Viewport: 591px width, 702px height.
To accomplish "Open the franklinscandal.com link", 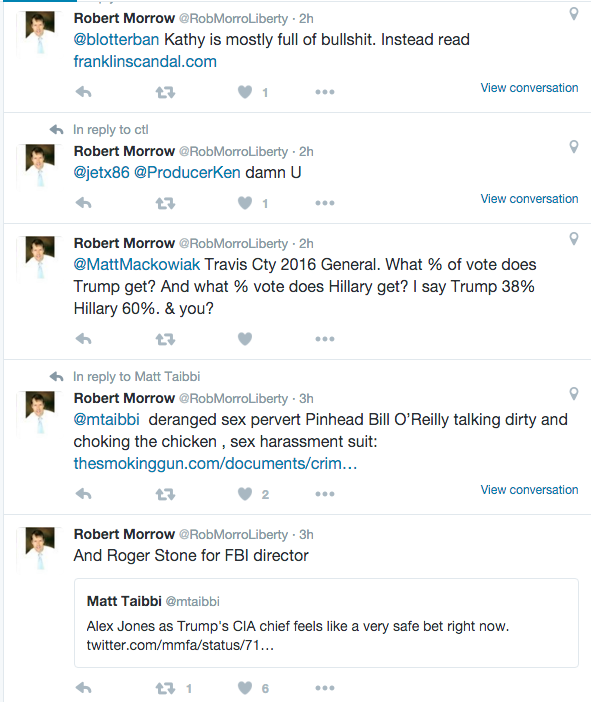I will [145, 61].
